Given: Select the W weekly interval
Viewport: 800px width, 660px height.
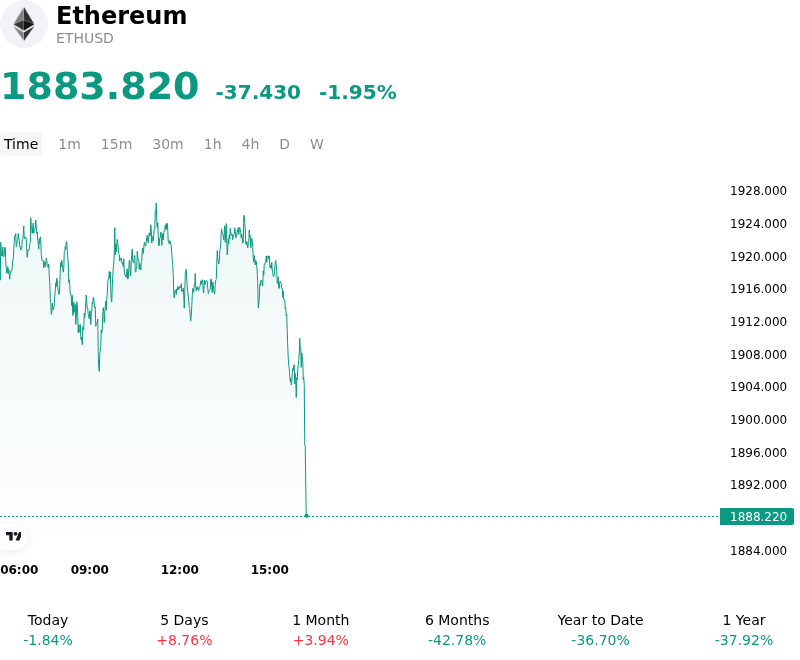Looking at the screenshot, I should (316, 144).
